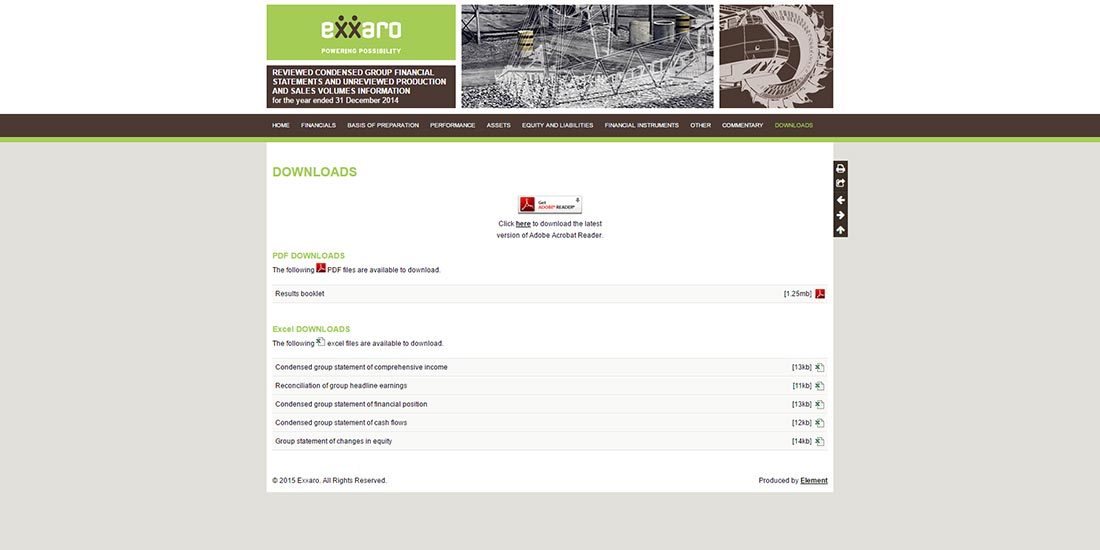The width and height of the screenshot is (1100, 550).
Task: Select the DOWNLOADS menu item
Action: (x=793, y=126)
